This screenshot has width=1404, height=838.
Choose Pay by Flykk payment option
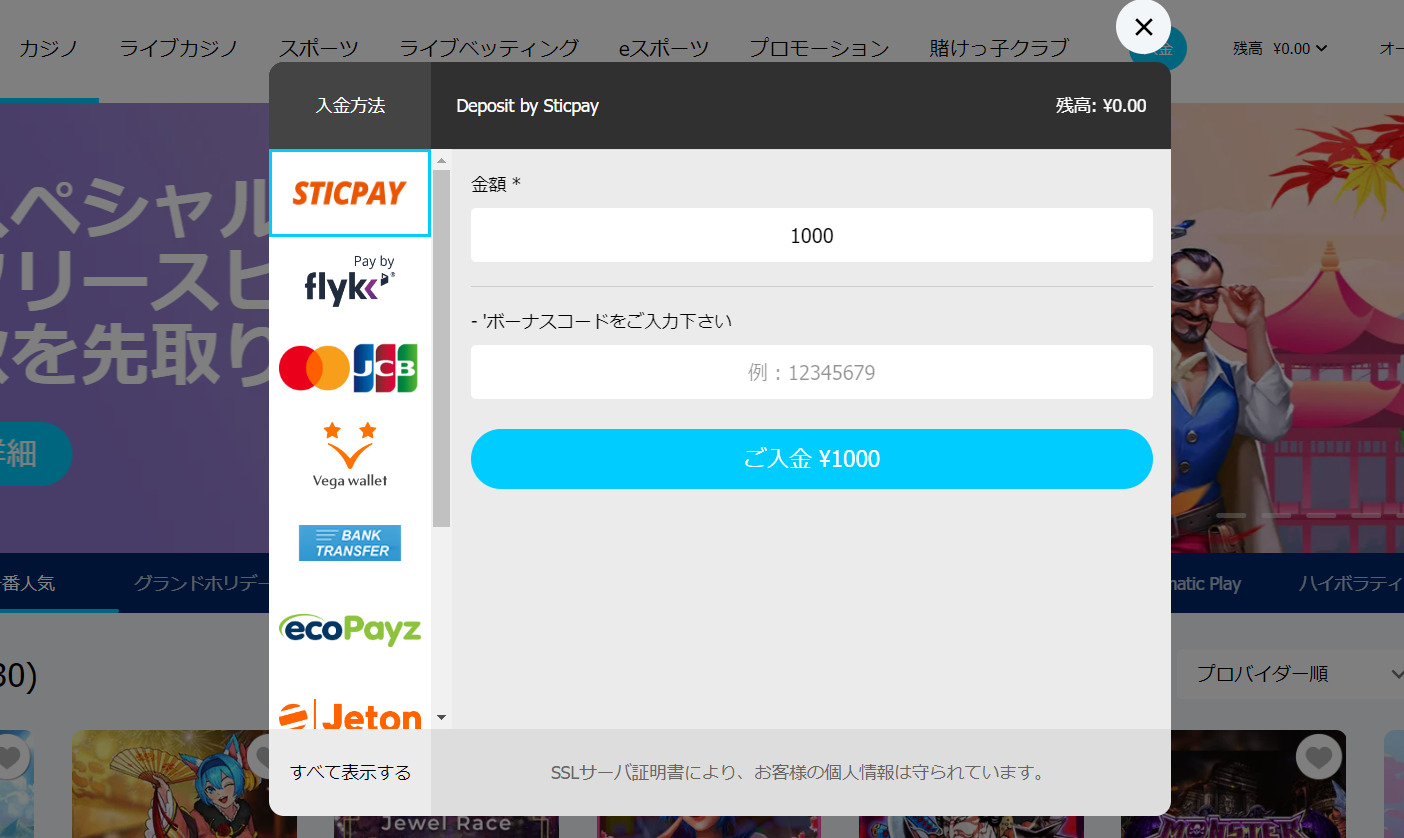(x=350, y=281)
